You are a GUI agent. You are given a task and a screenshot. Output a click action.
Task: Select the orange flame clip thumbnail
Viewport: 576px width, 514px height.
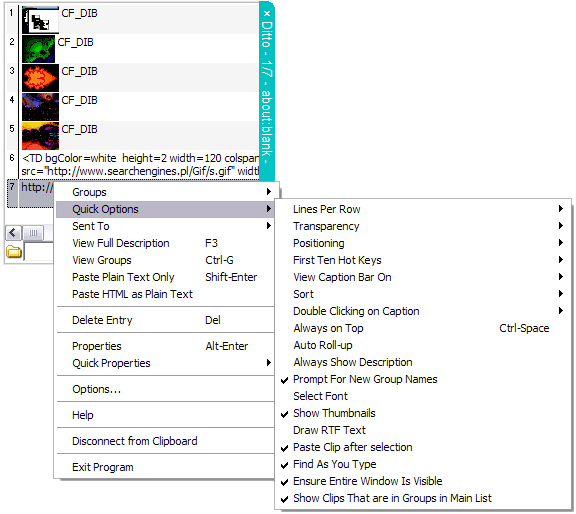(x=40, y=78)
